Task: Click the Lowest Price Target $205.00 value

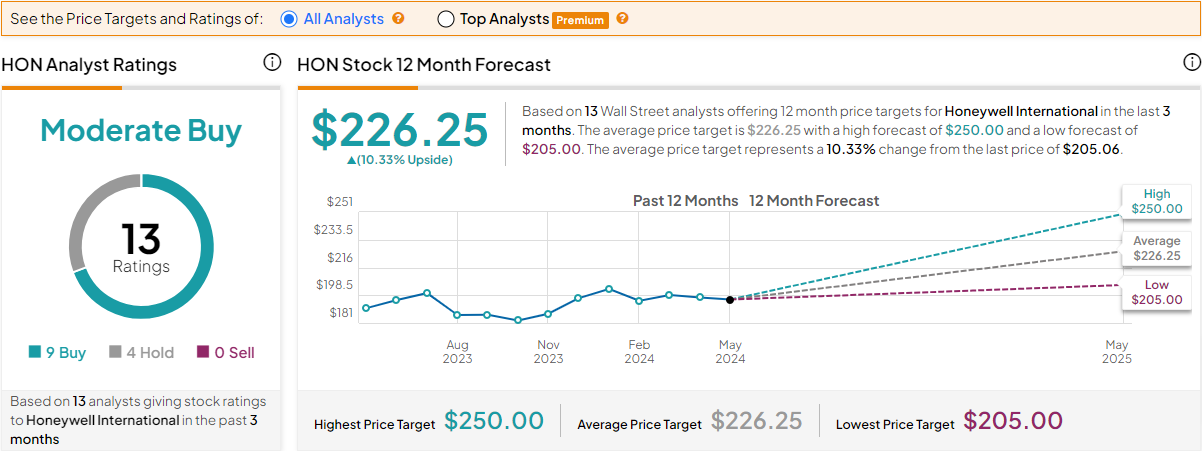Action: click(1013, 421)
